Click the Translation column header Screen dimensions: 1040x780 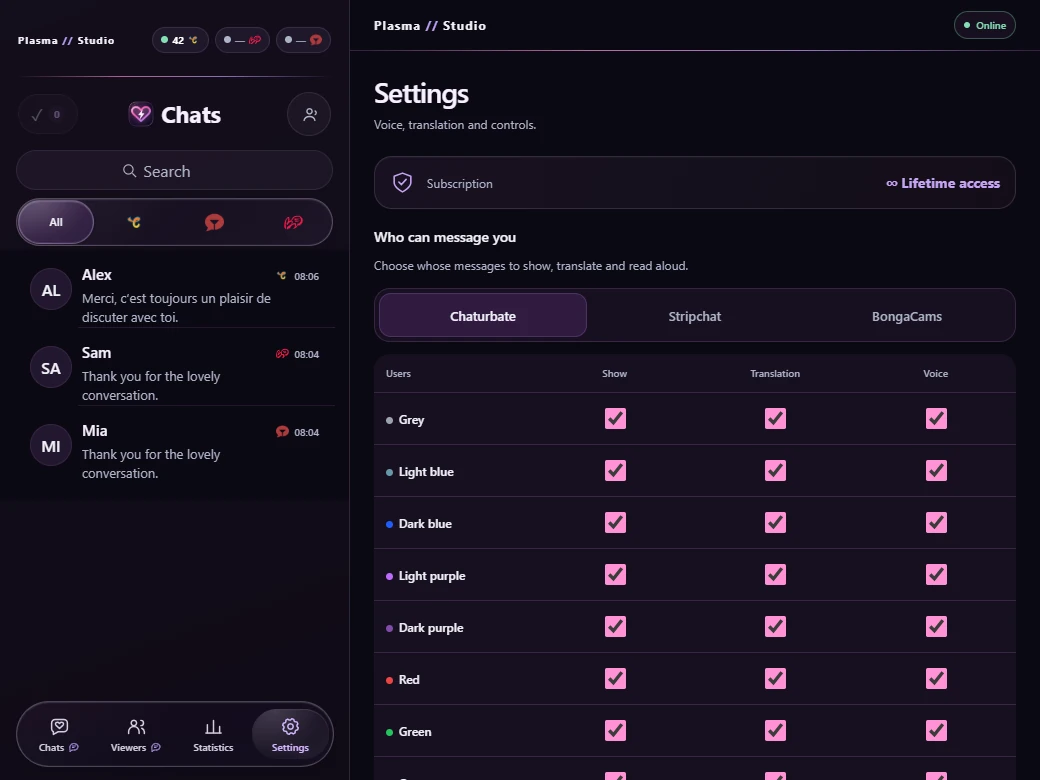pos(775,373)
